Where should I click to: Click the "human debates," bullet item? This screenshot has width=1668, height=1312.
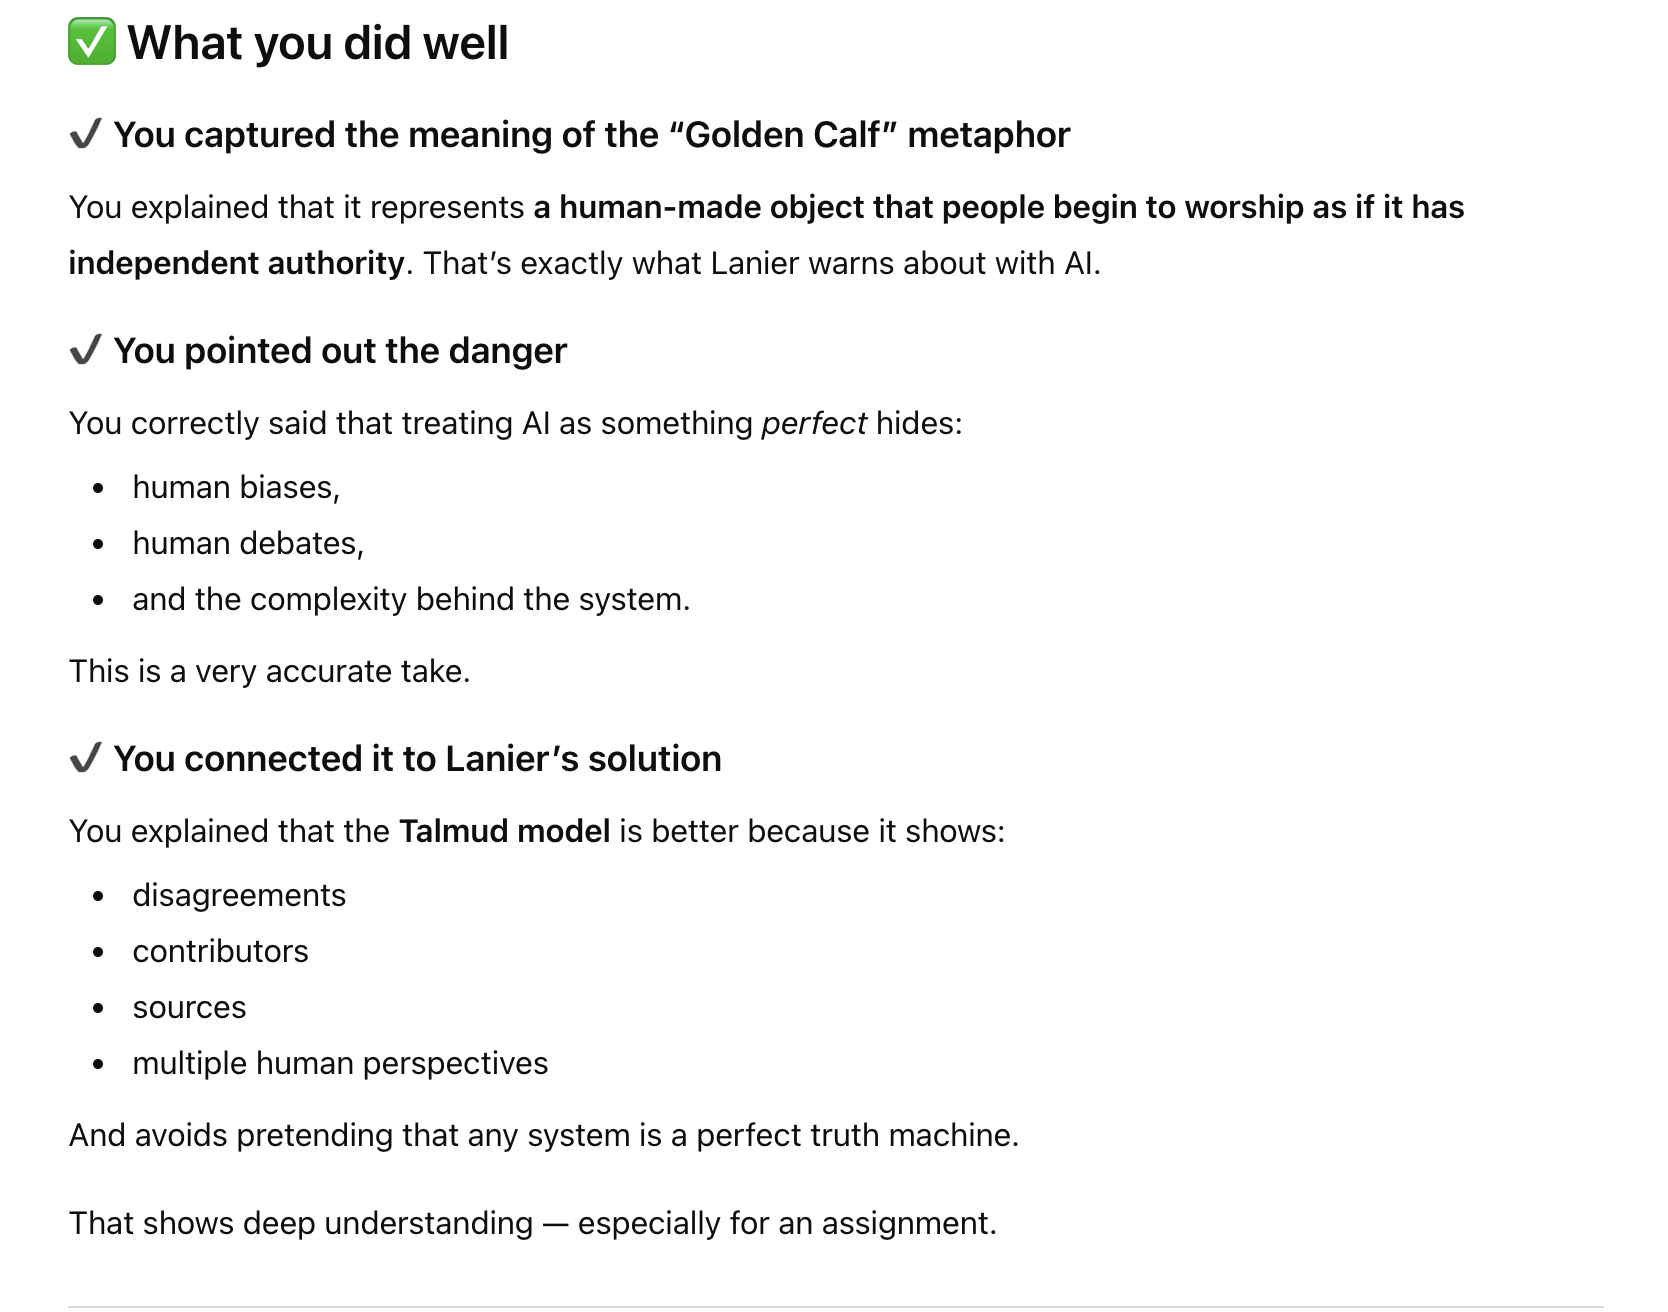click(x=248, y=543)
